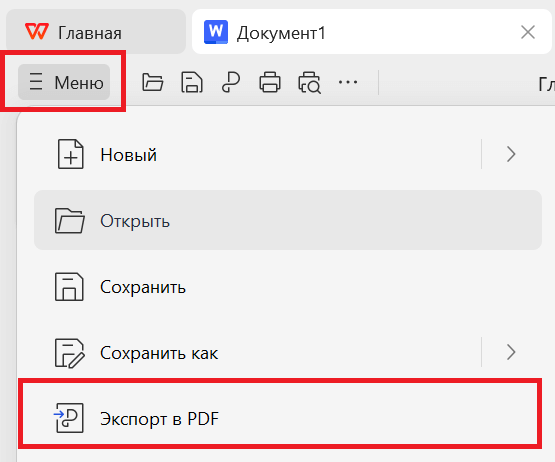This screenshot has height=462, width=555.
Task: Click the blue W document icon
Action: (x=216, y=32)
